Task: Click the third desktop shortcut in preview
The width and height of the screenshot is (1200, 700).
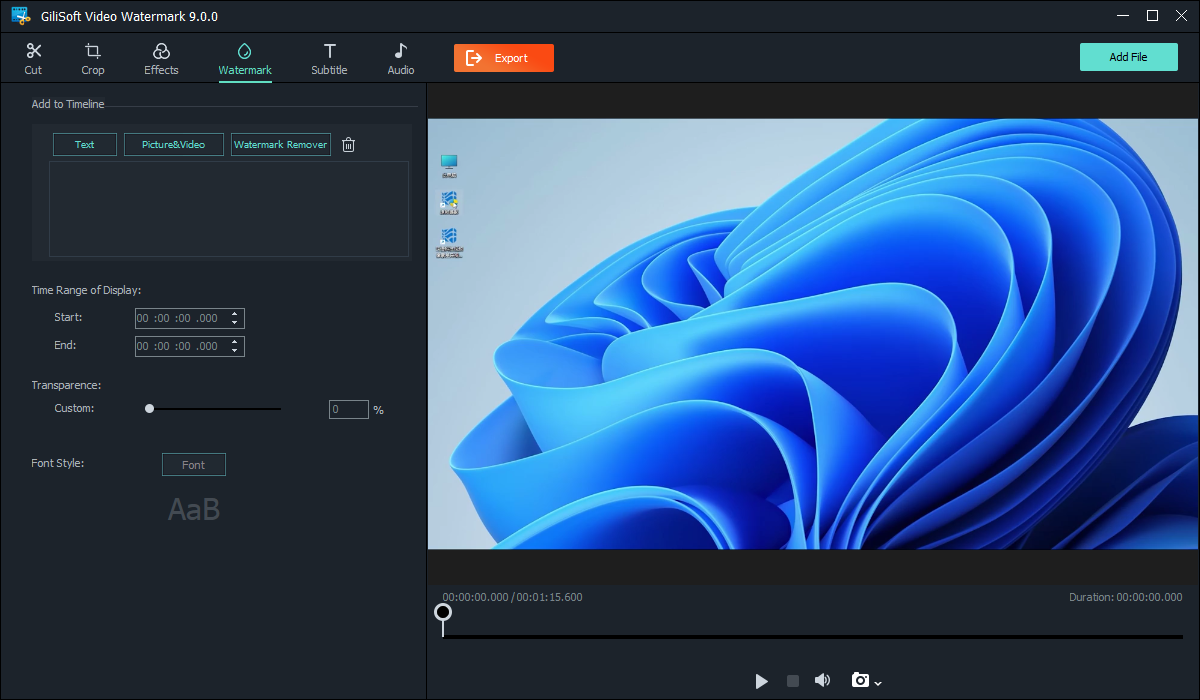Action: tap(449, 244)
